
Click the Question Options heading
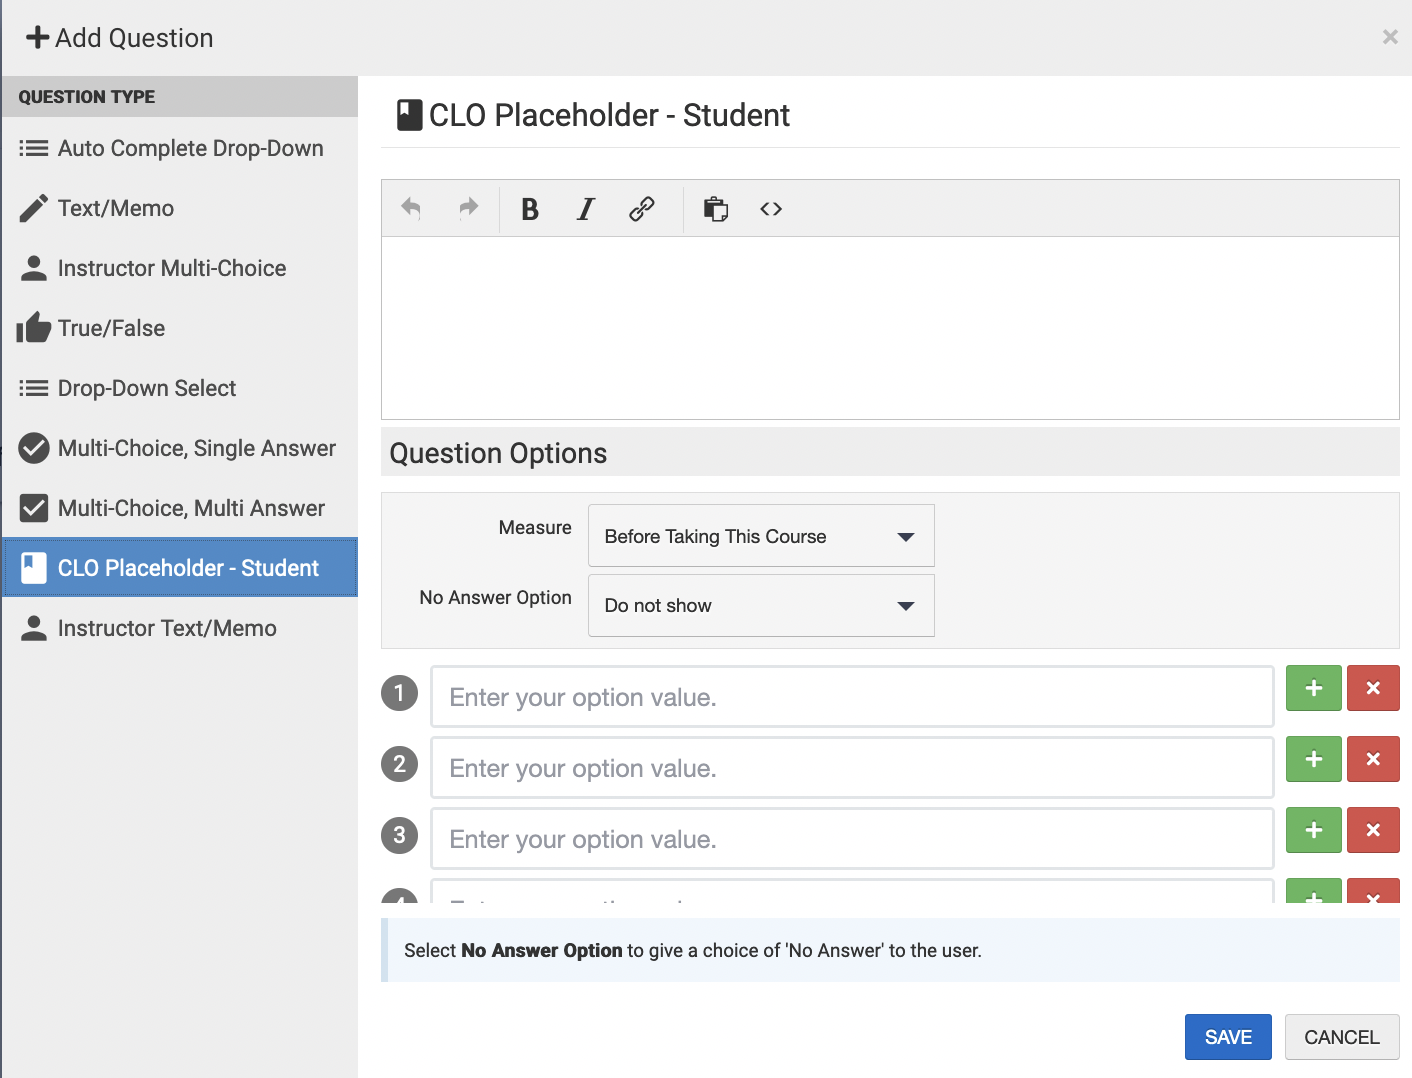tap(498, 453)
